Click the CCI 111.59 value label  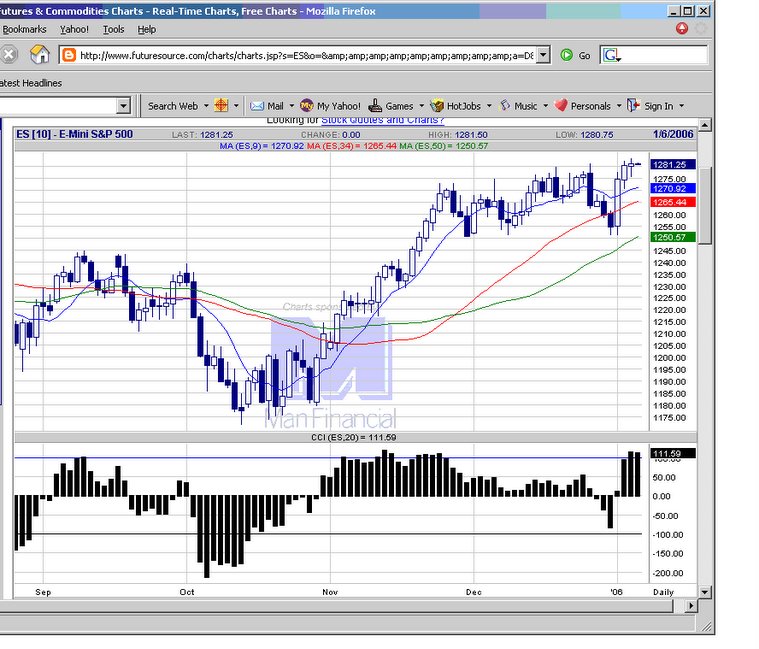[x=672, y=453]
